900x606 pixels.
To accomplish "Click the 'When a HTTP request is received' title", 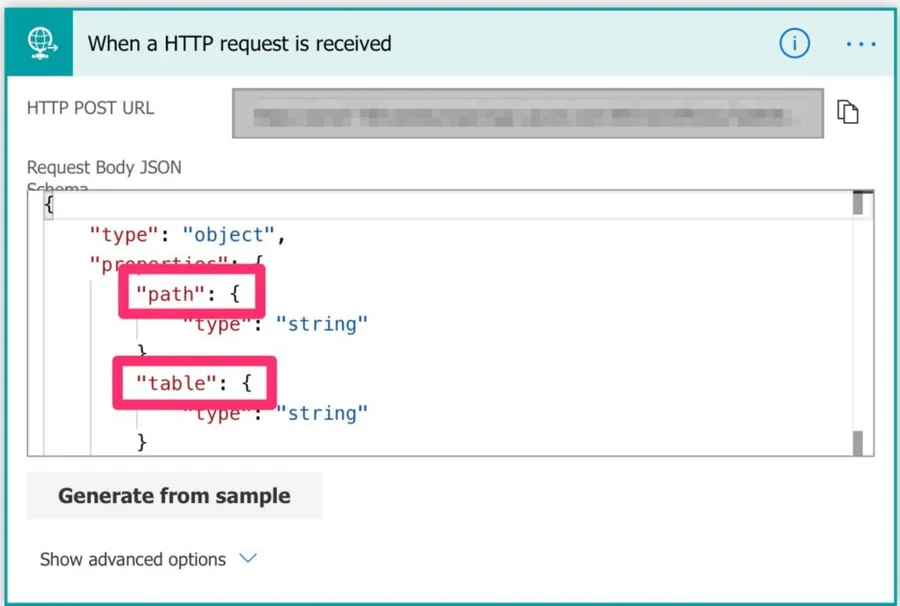I will tap(239, 44).
